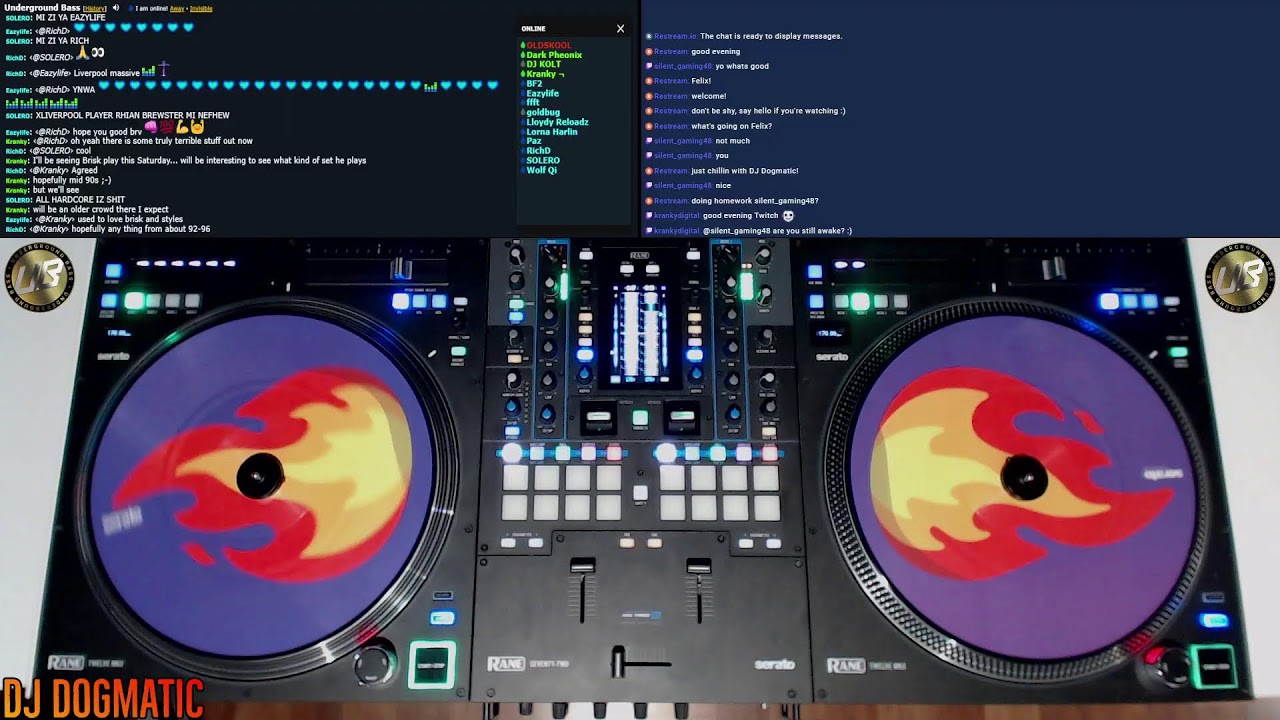The height and width of the screenshot is (720, 1280).
Task: Set status to Invisible
Action: [x=201, y=8]
